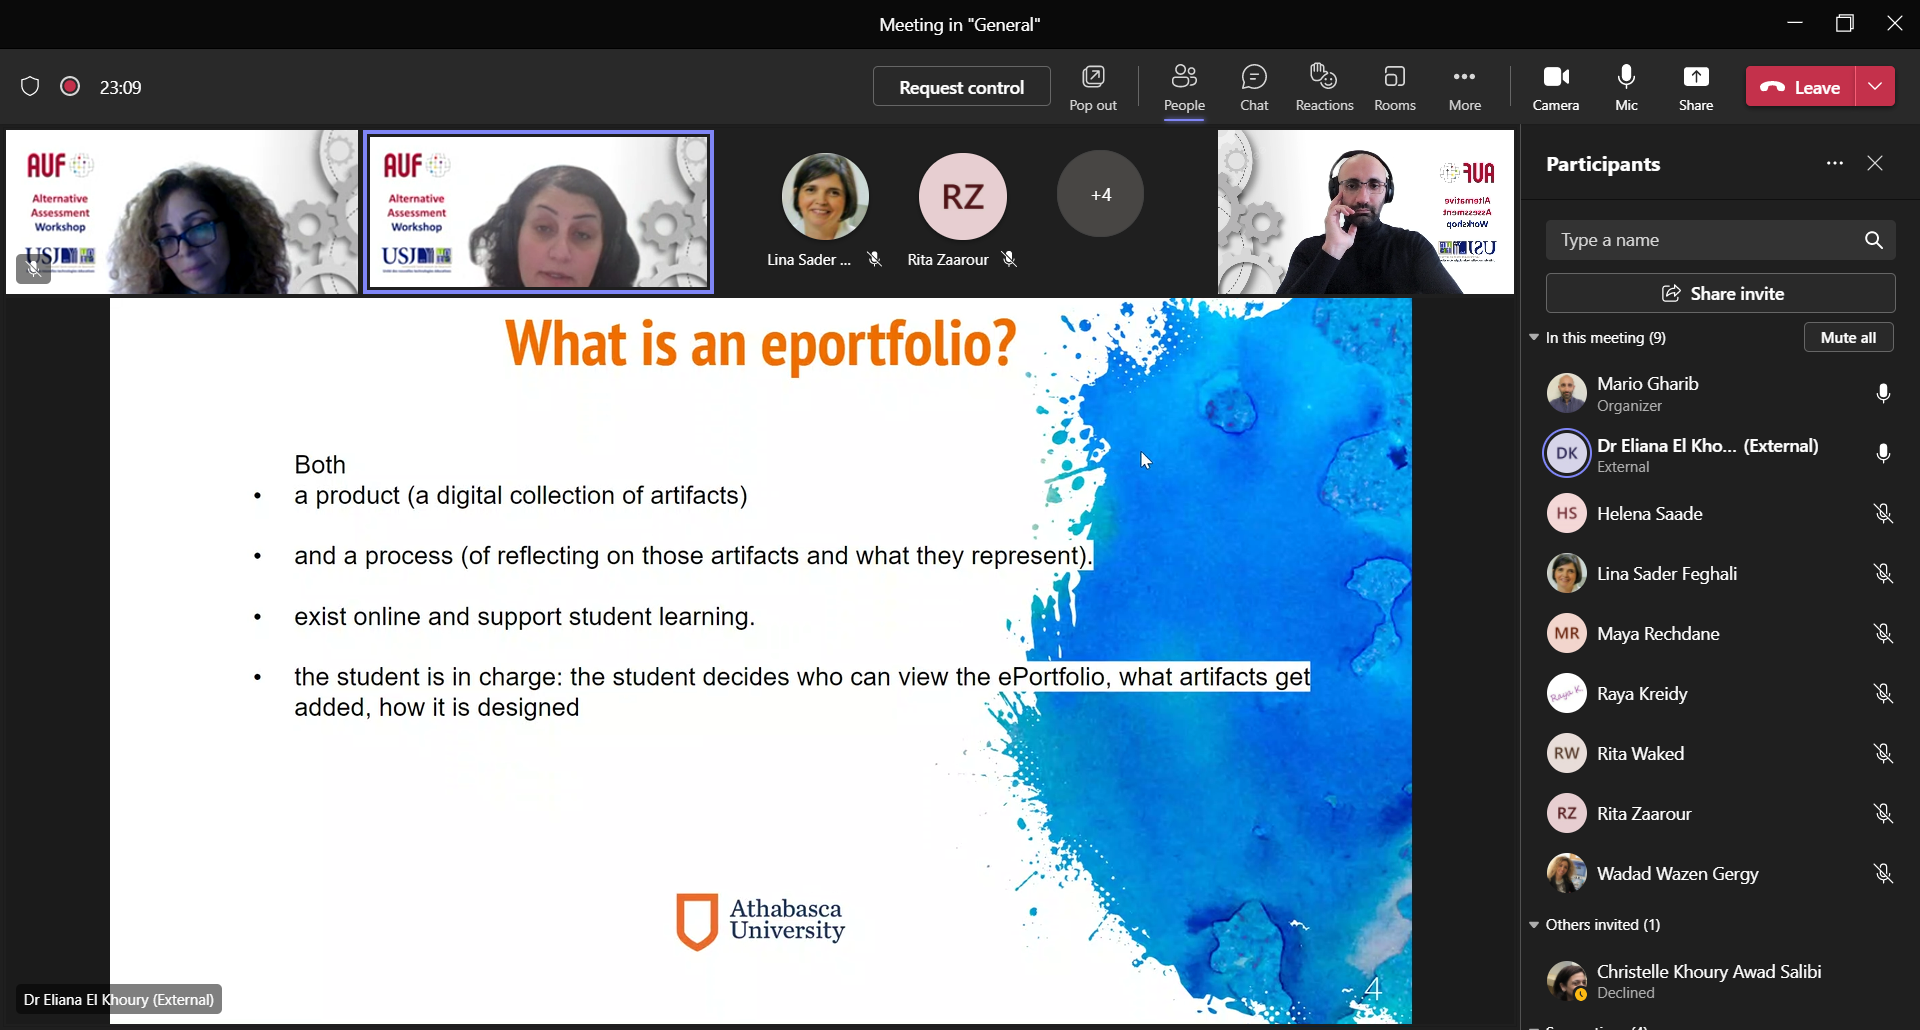Collapse the Others invited section
Image resolution: width=1920 pixels, height=1030 pixels.
click(x=1533, y=925)
